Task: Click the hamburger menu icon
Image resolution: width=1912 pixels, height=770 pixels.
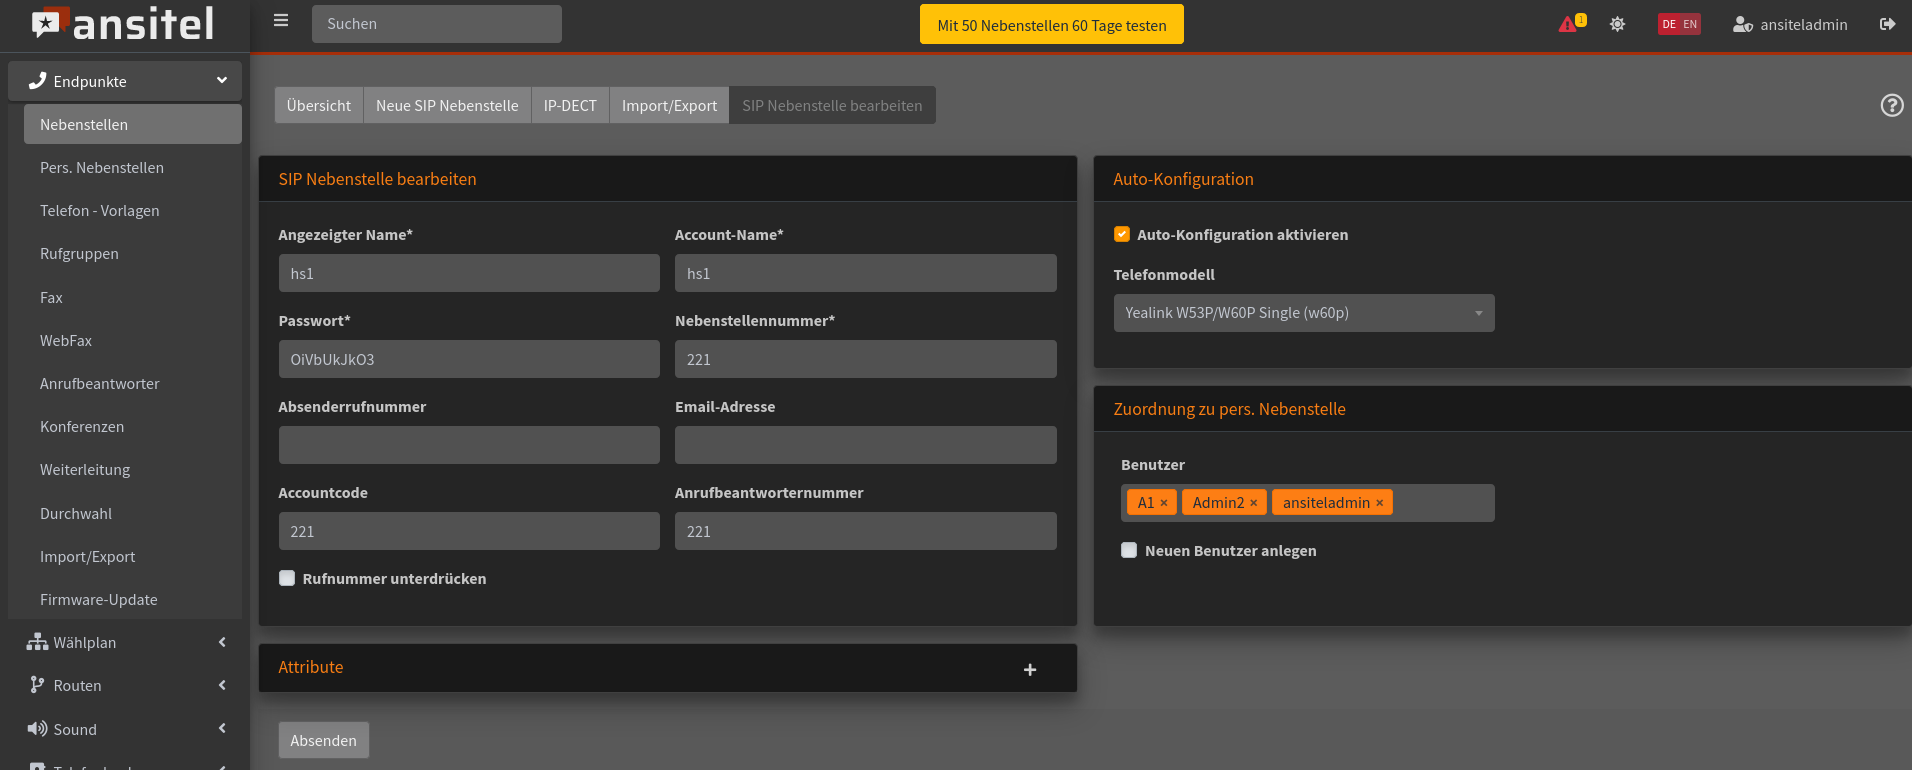Action: pyautogui.click(x=281, y=21)
